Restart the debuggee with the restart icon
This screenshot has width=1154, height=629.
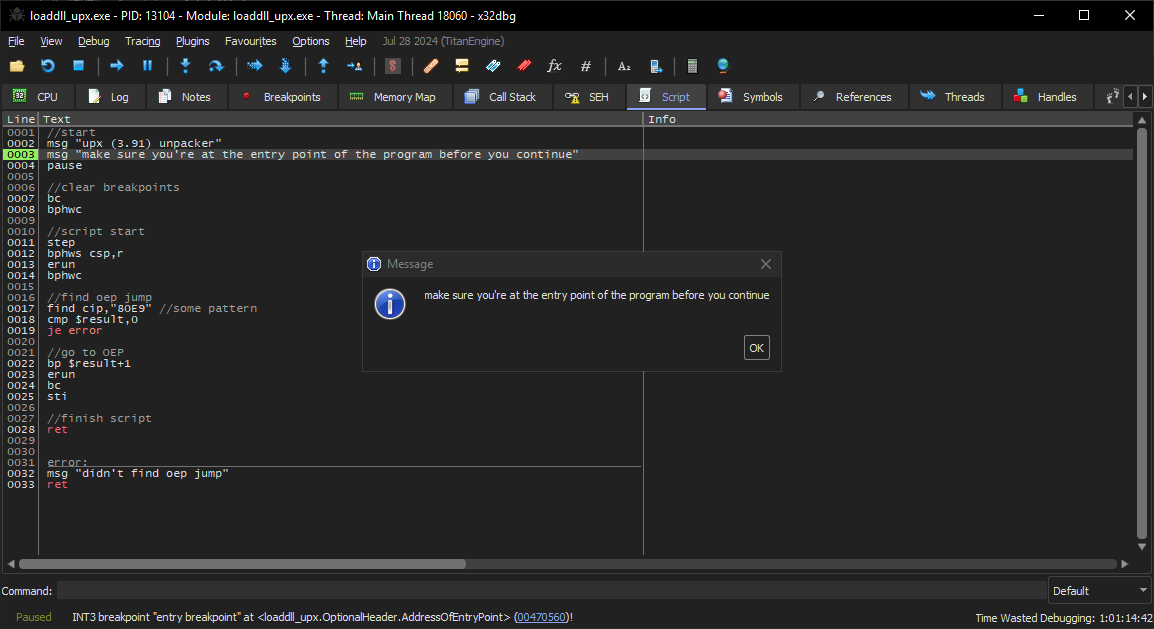[47, 66]
